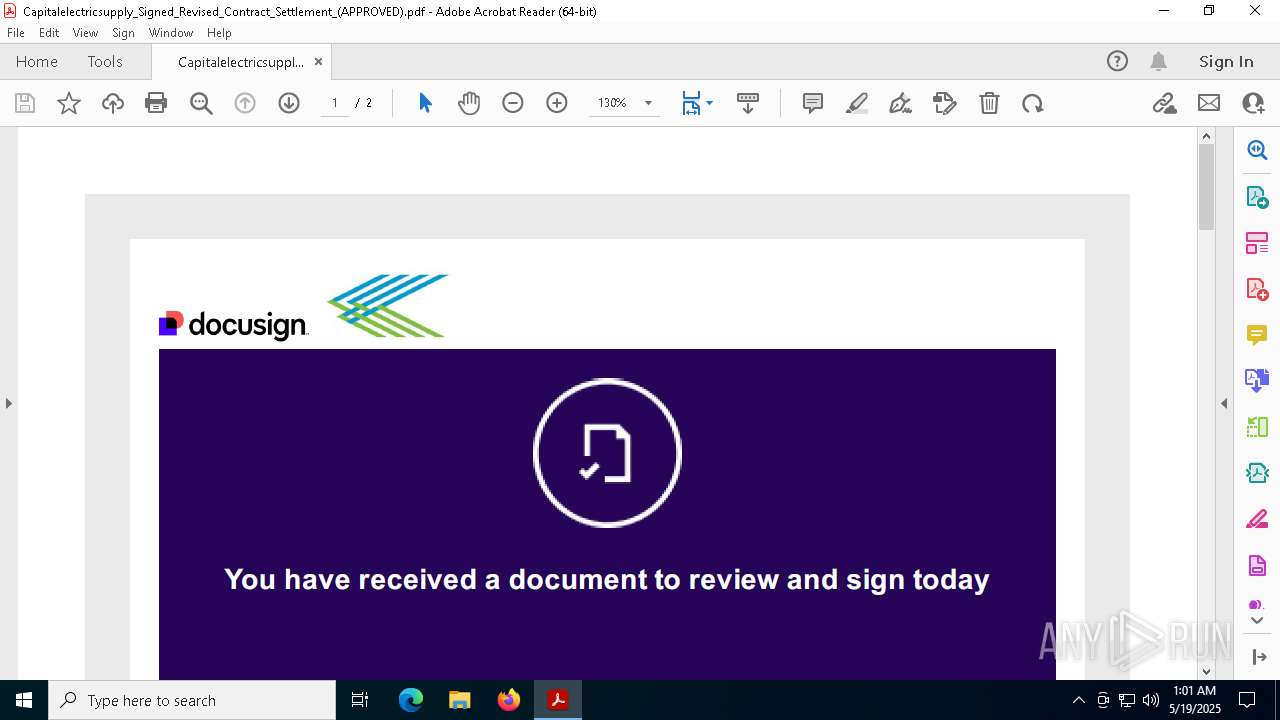This screenshot has height=720, width=1280.
Task: Upload file to cloud icon
Action: tap(113, 103)
